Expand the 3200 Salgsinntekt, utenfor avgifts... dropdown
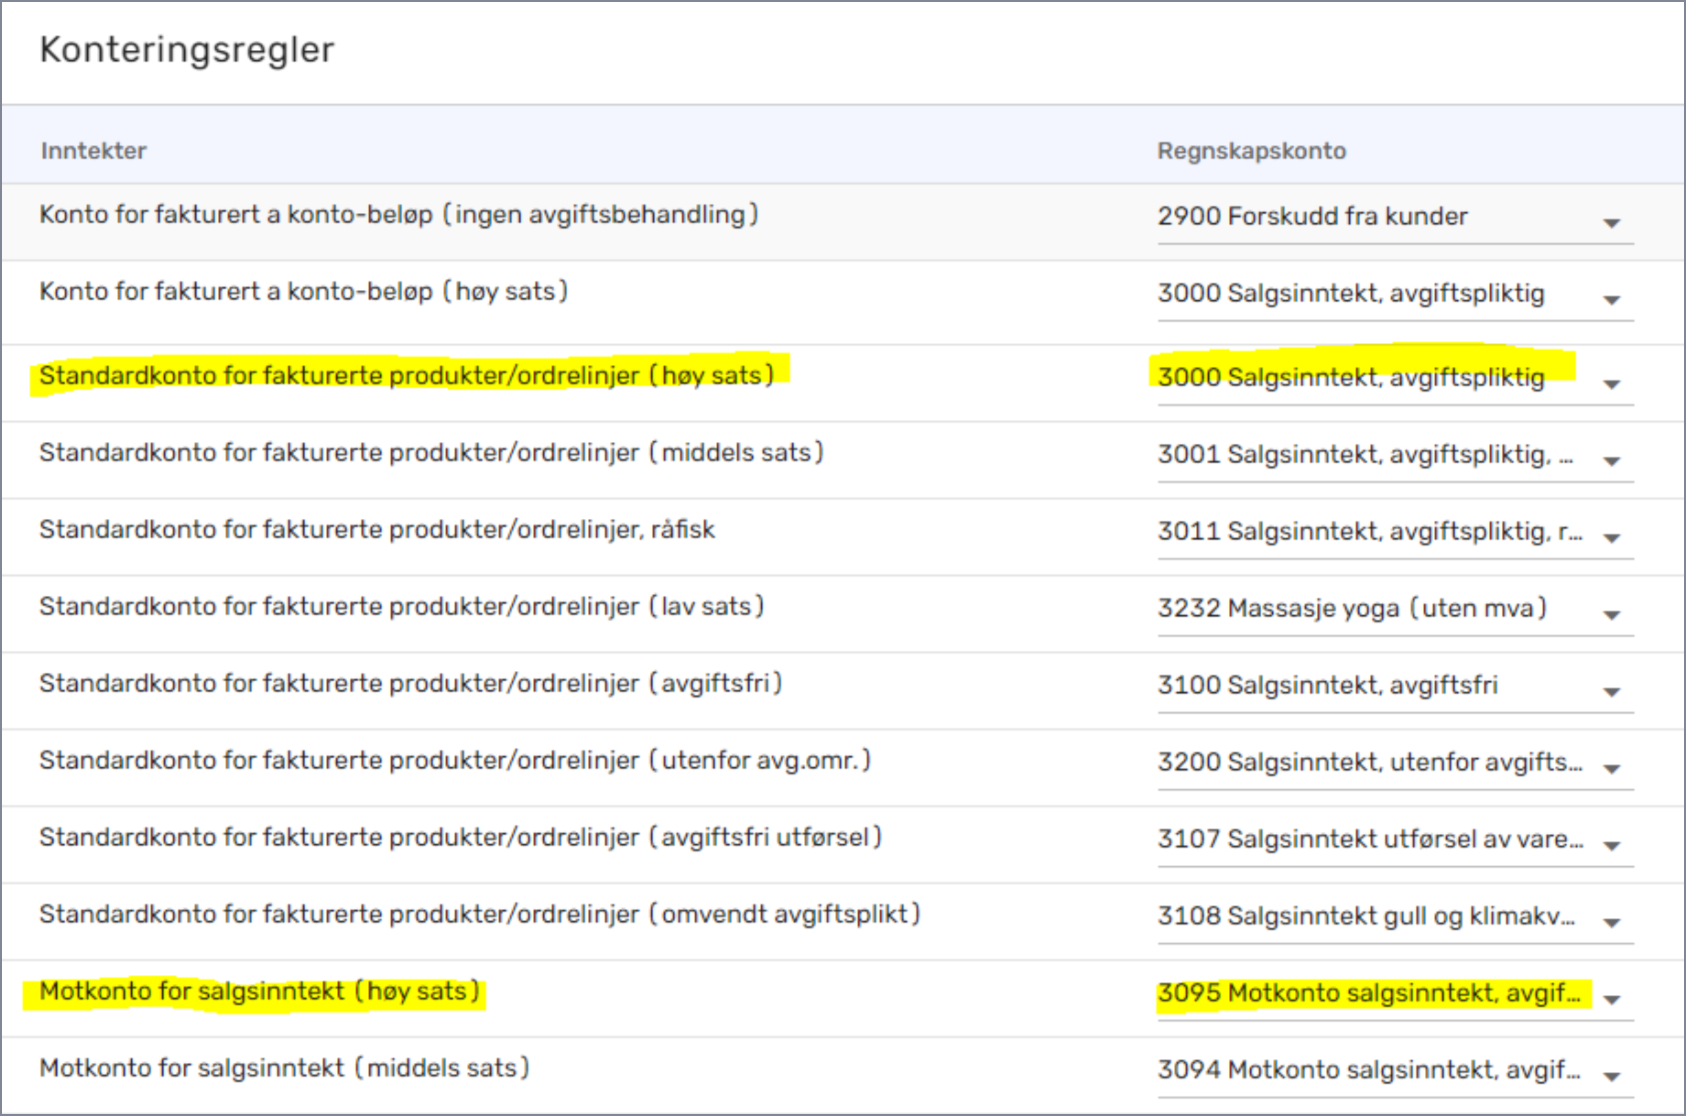1686x1116 pixels. pos(1610,769)
